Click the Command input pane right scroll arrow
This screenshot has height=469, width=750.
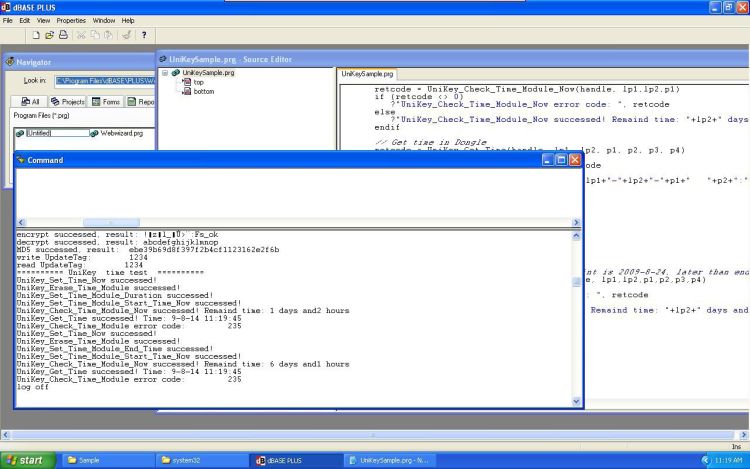[576, 222]
